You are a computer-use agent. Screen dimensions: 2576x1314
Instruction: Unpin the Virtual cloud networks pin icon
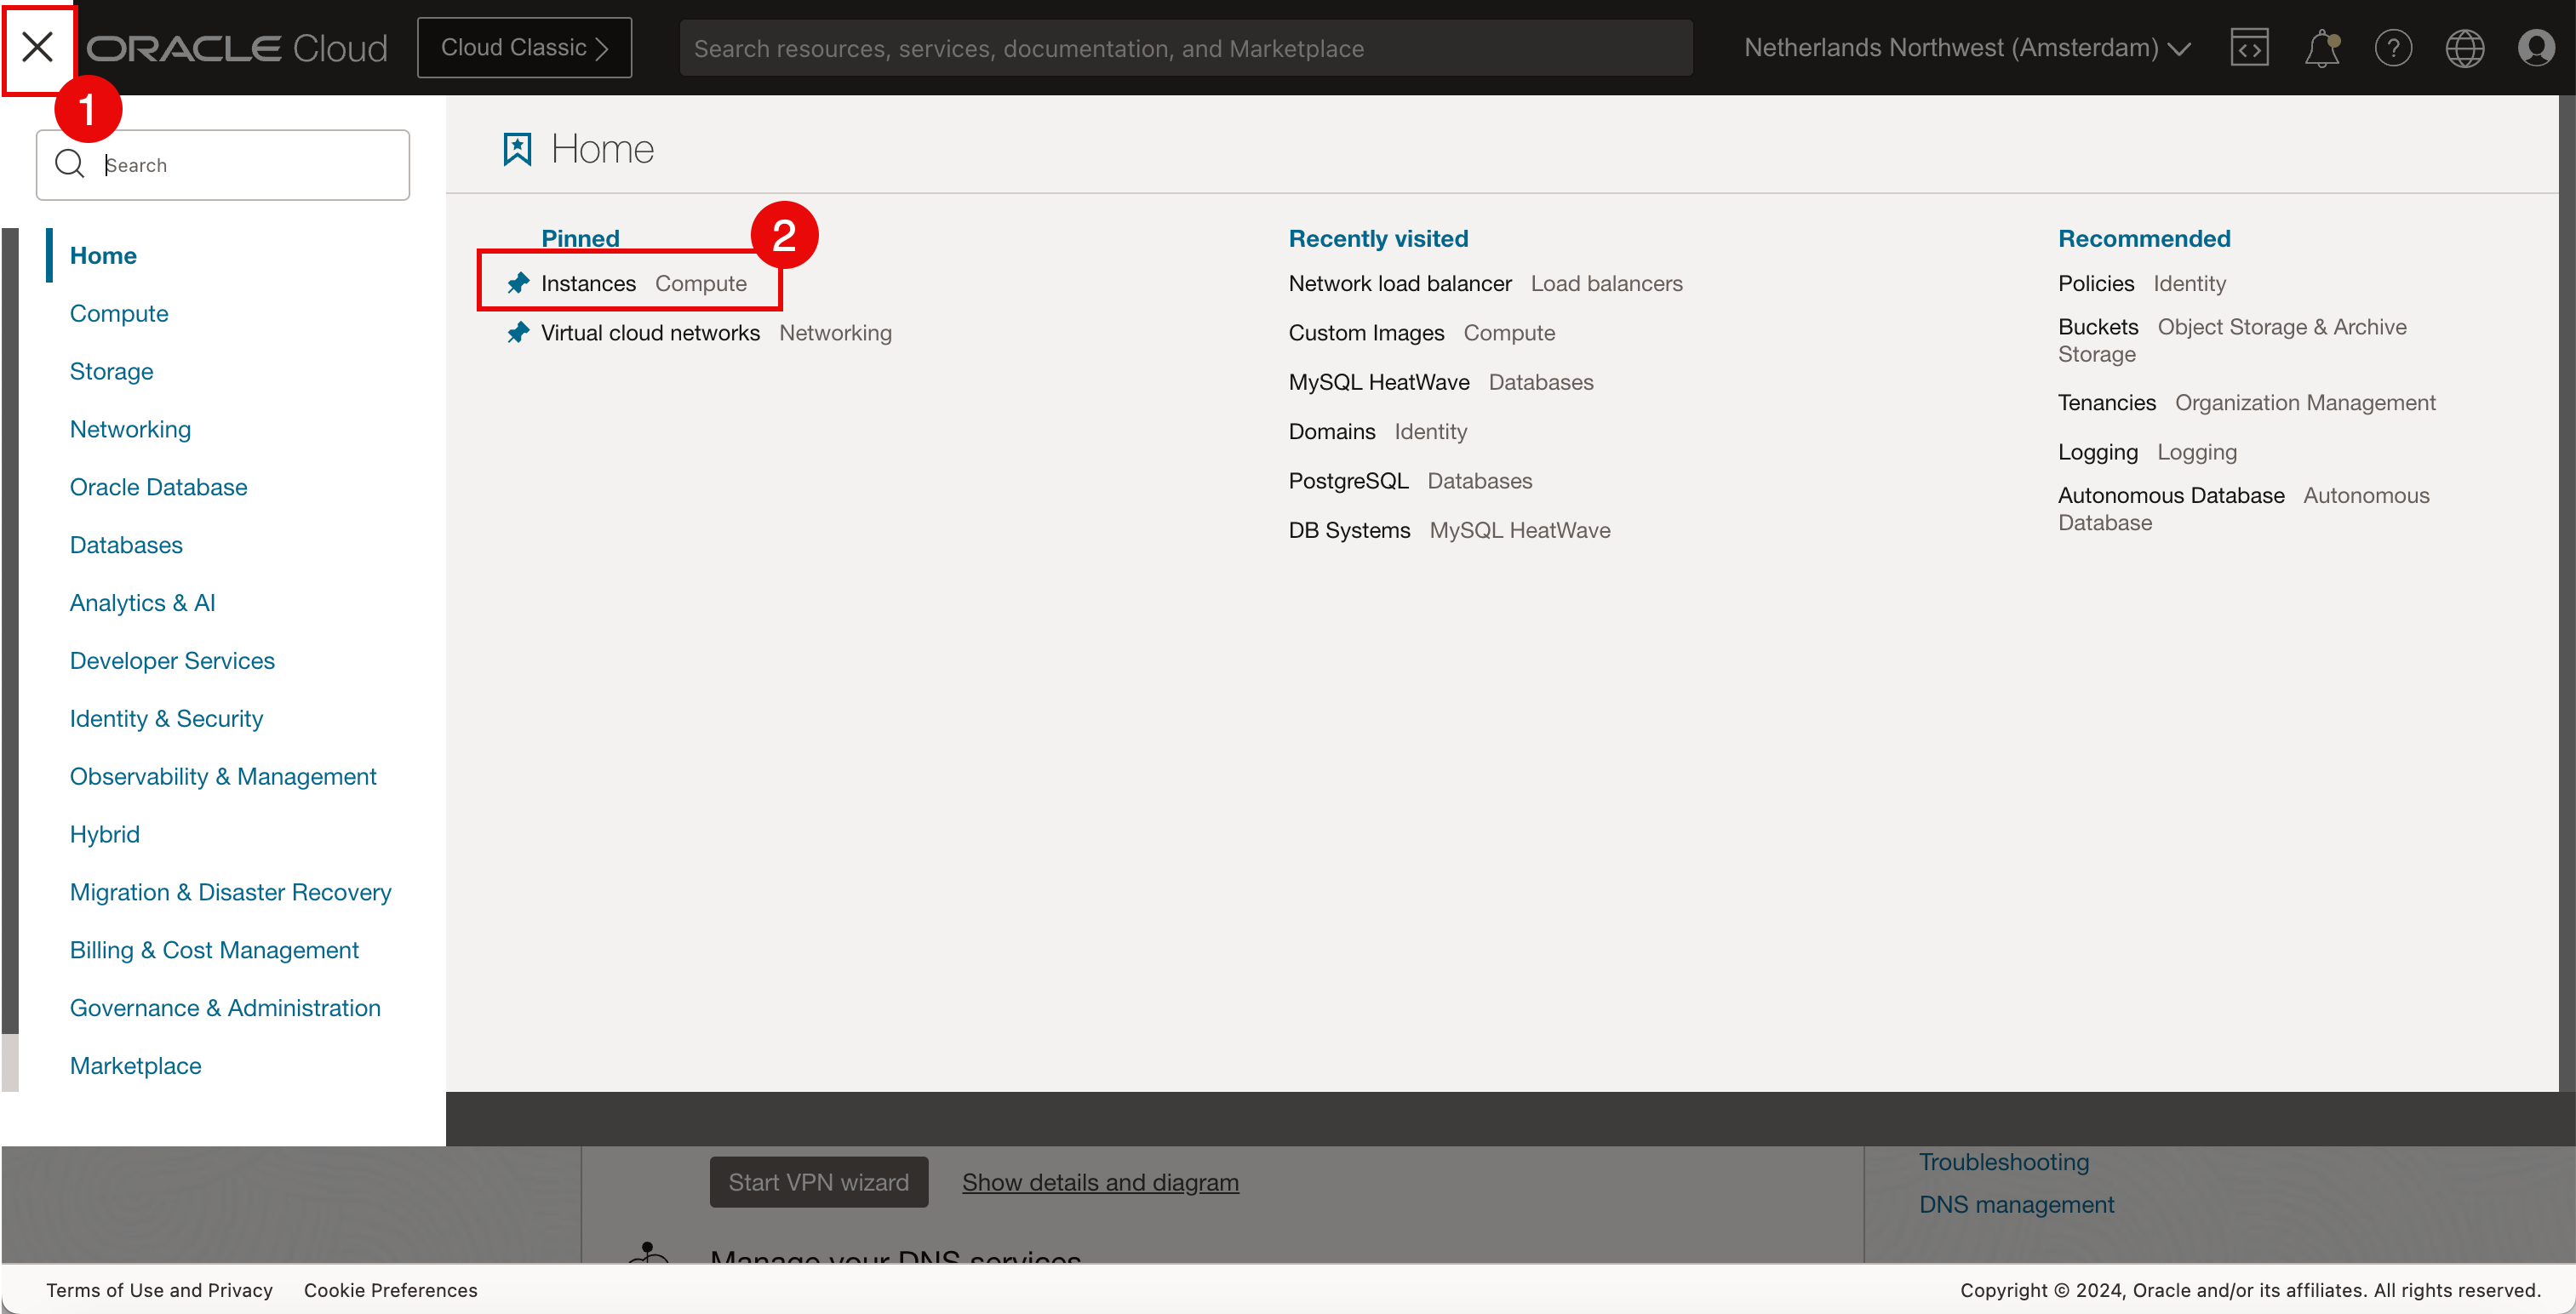click(x=518, y=333)
